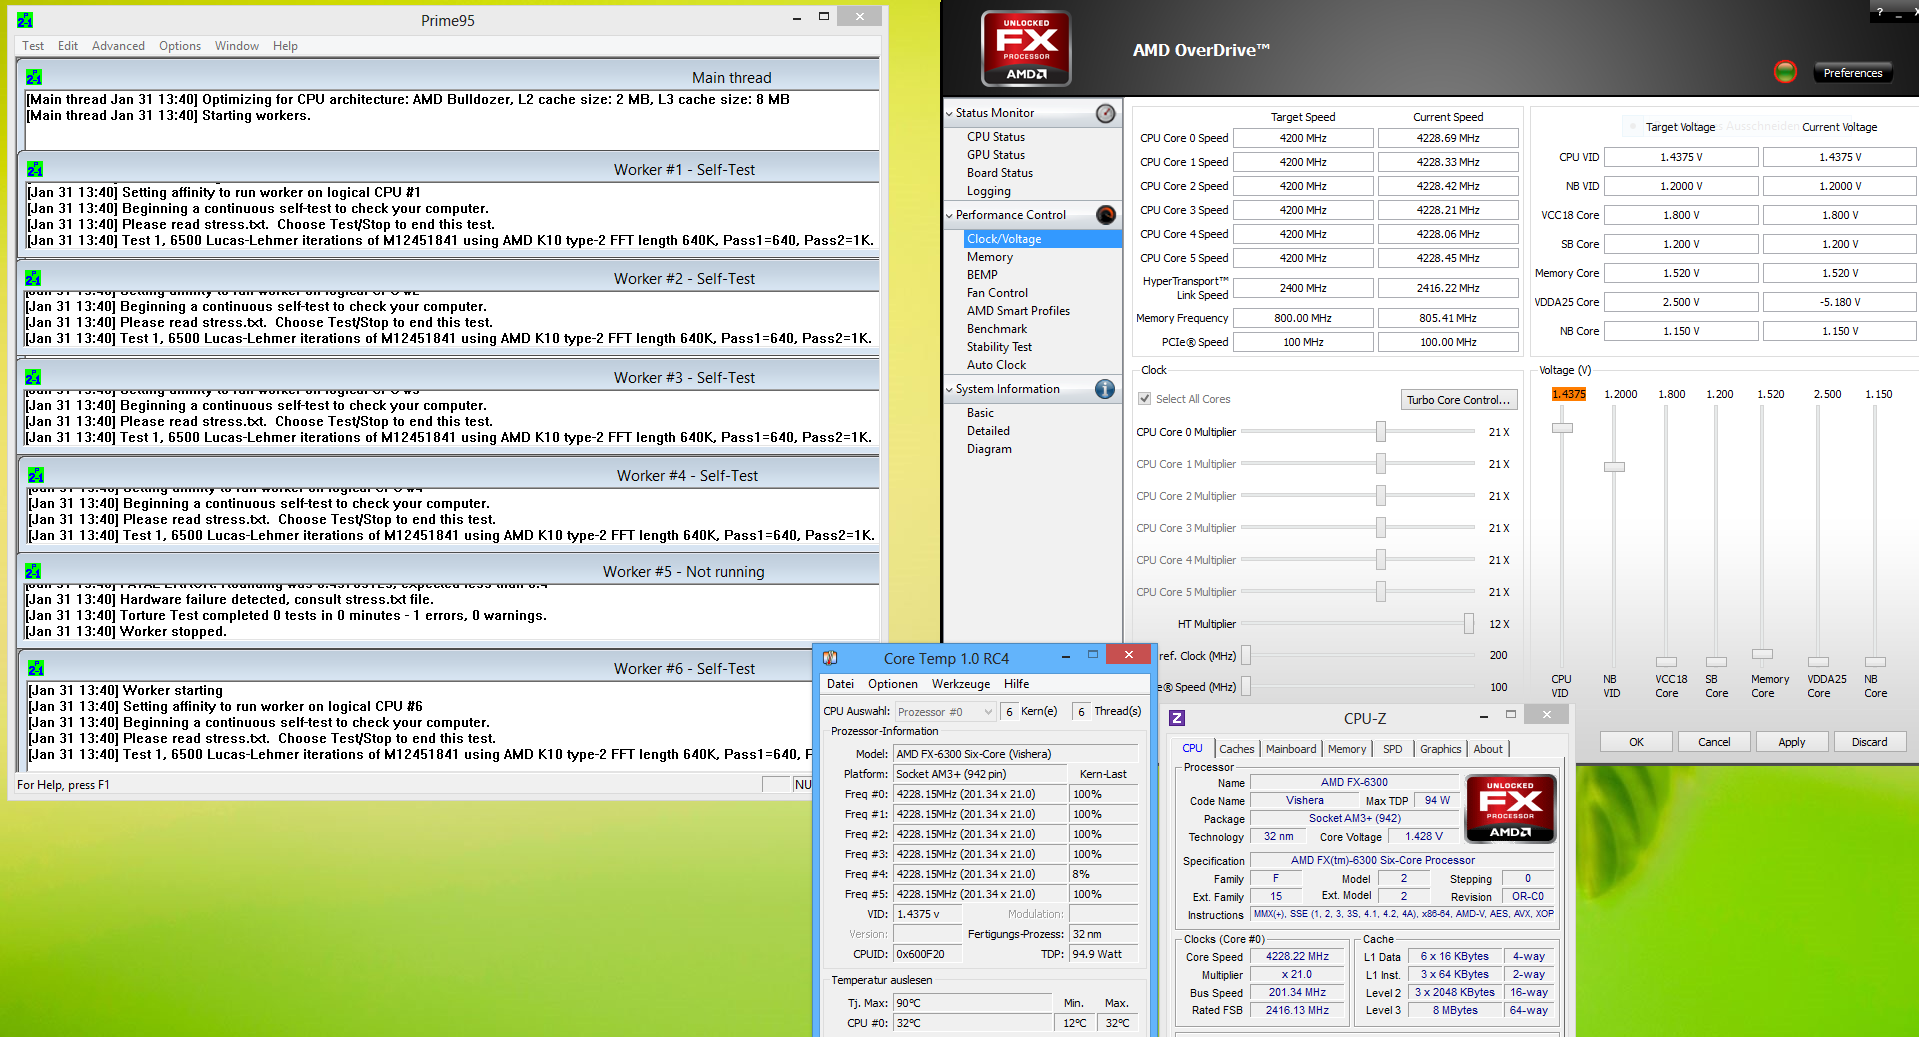The height and width of the screenshot is (1037, 1919).
Task: Open Logging in the sidebar
Action: pyautogui.click(x=989, y=191)
